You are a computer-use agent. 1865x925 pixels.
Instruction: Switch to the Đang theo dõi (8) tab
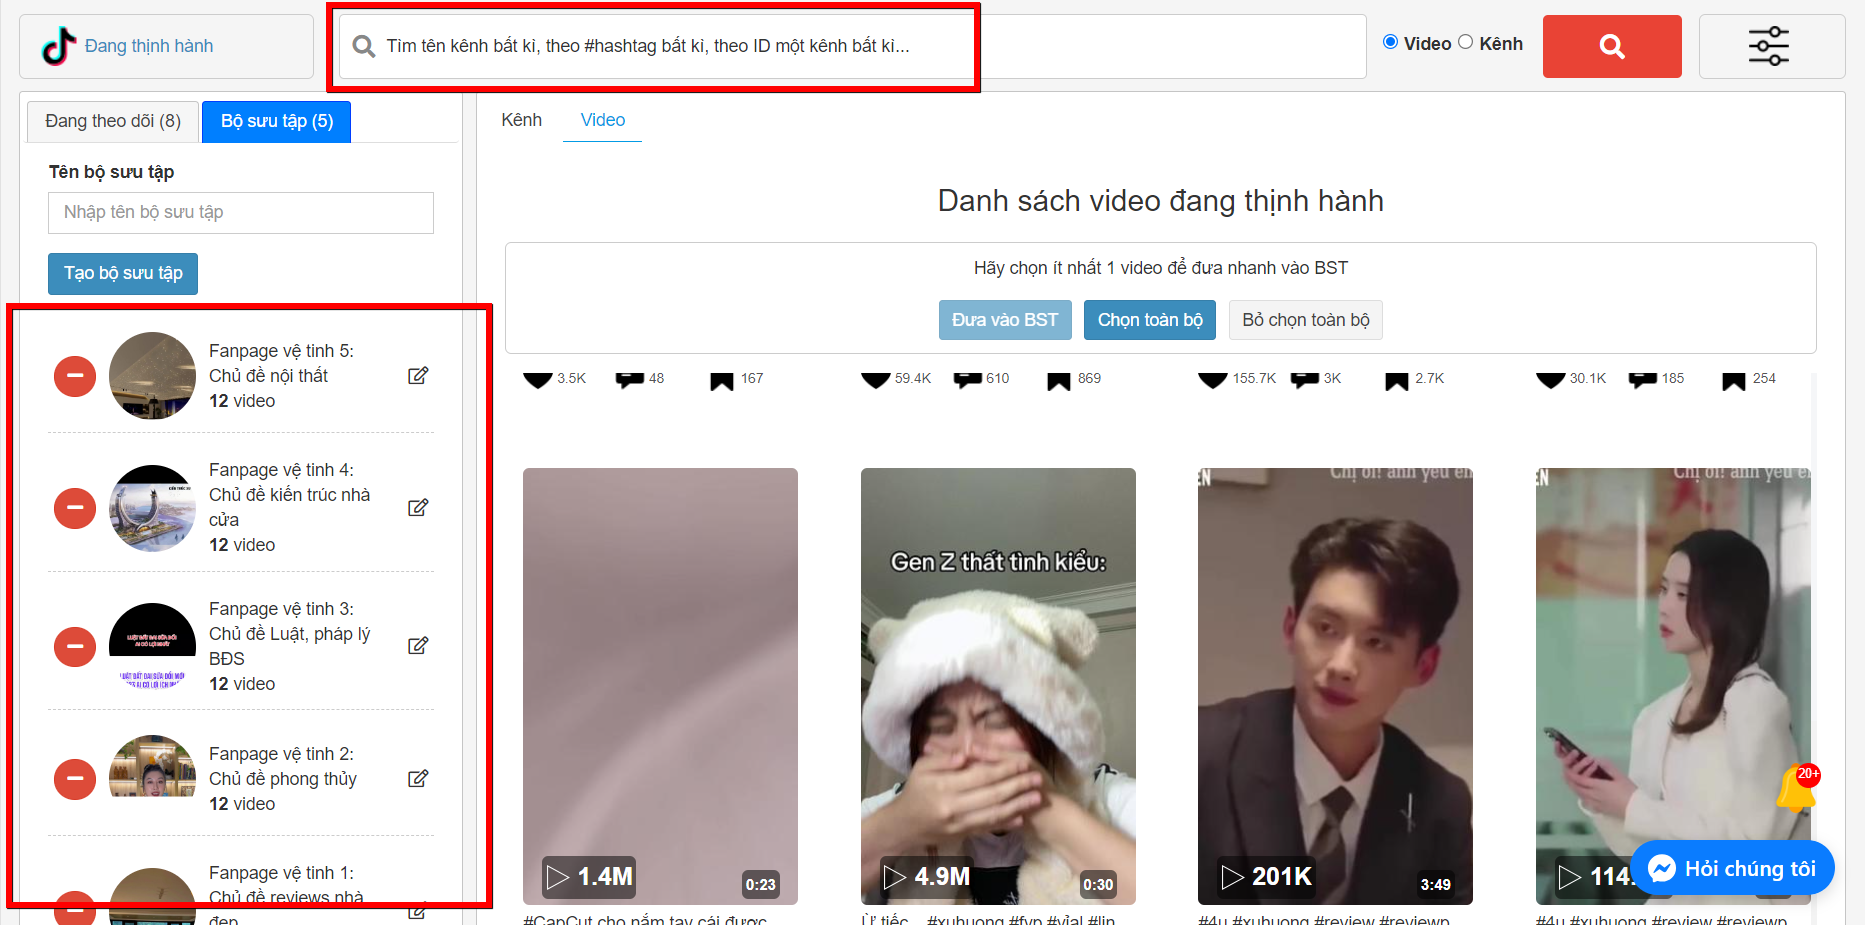[x=113, y=121]
